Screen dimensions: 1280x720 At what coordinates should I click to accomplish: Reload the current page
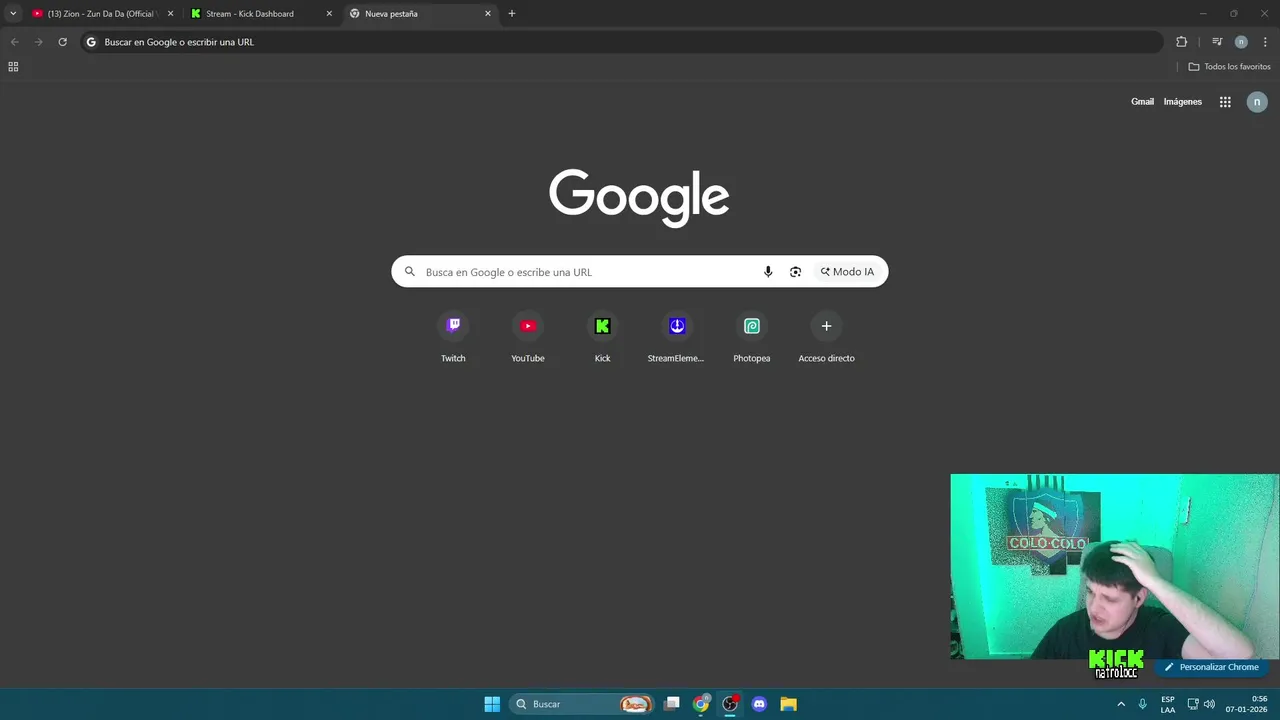pos(62,42)
